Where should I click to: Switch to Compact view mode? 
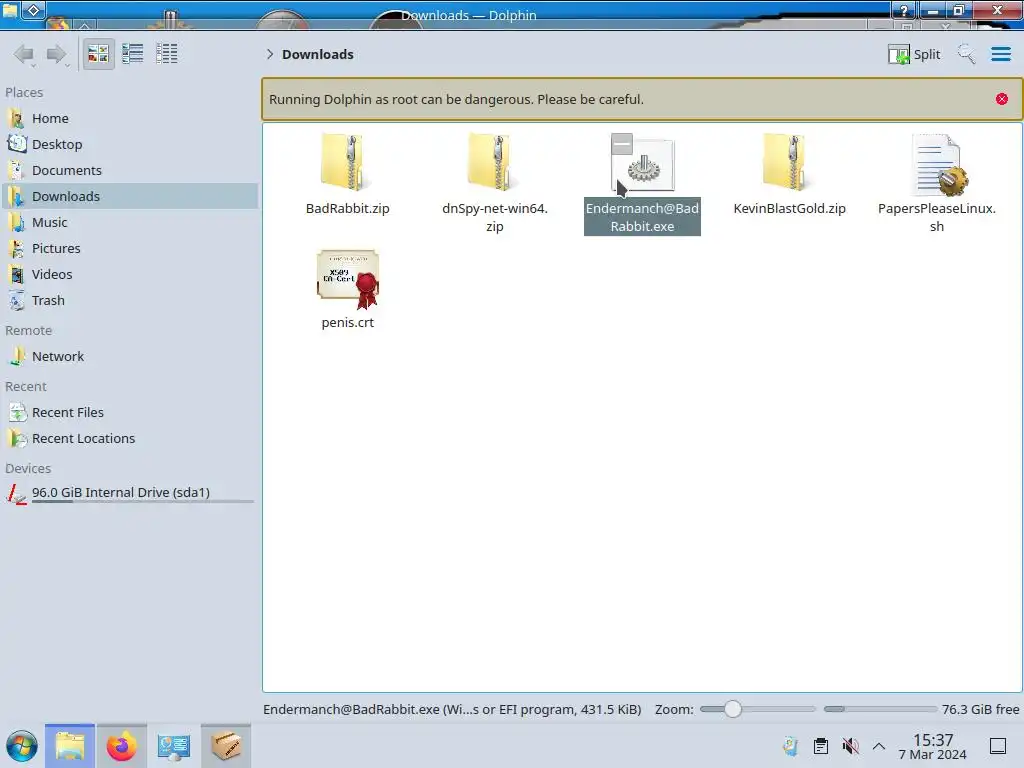tap(133, 54)
